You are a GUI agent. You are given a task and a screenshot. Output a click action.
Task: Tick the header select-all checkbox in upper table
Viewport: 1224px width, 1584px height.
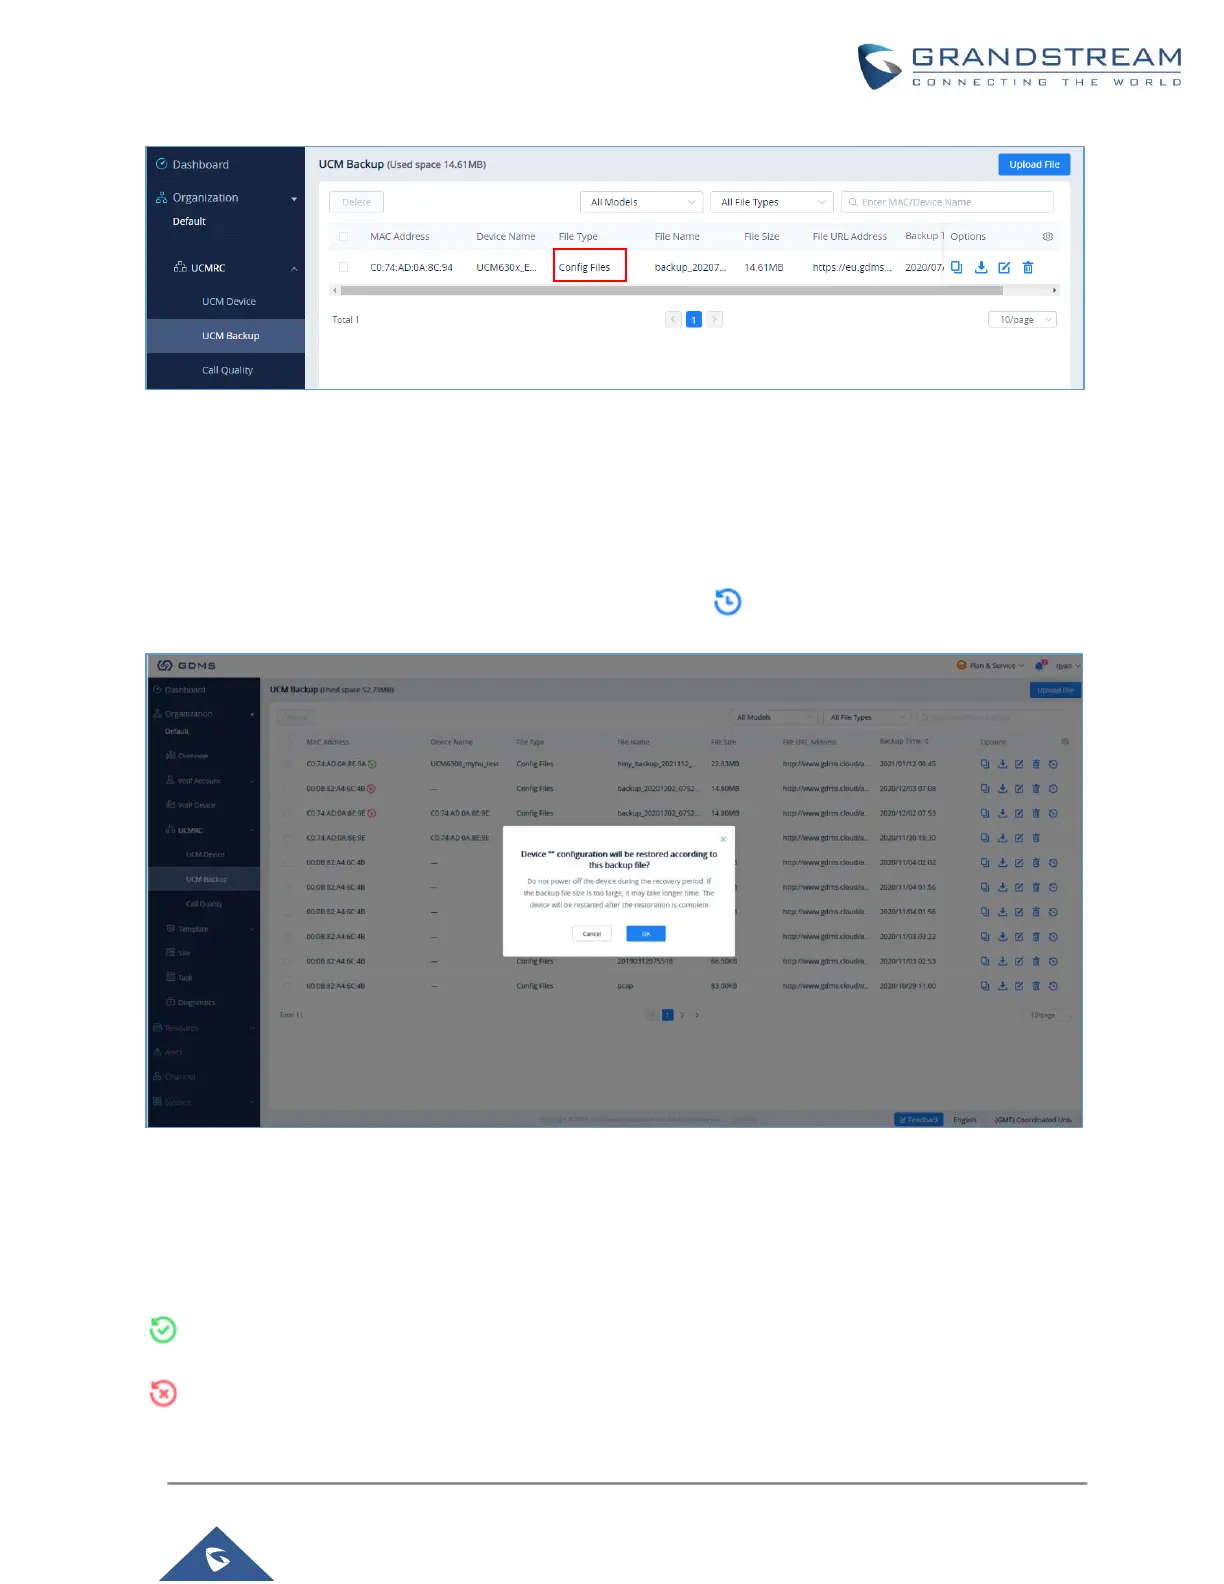(x=343, y=237)
